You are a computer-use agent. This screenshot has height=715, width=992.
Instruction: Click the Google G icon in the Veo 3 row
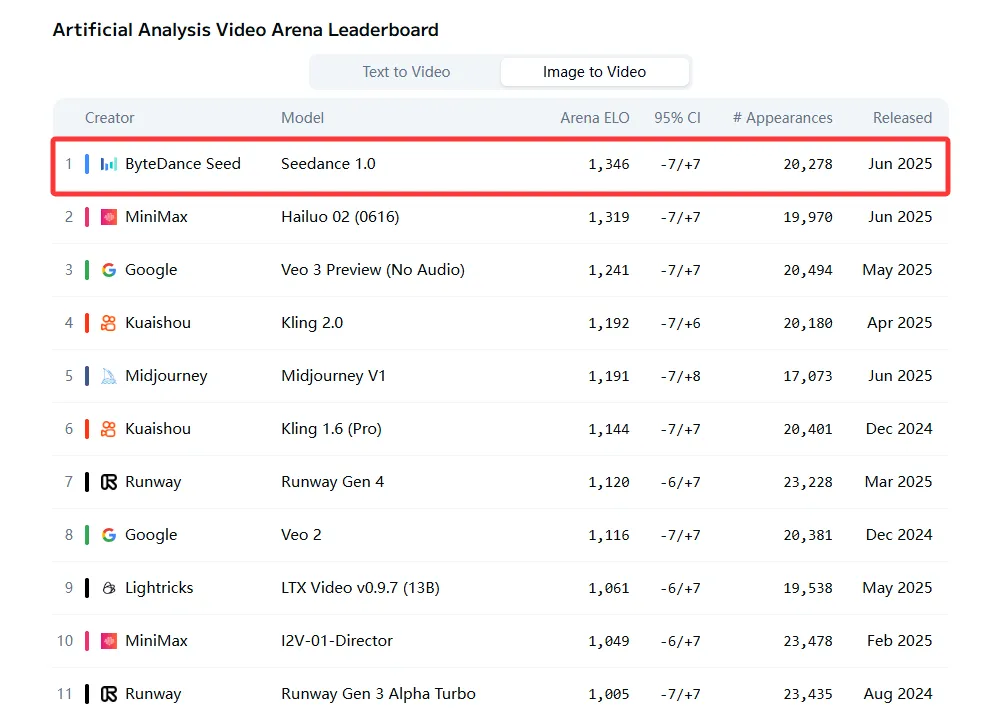click(x=108, y=269)
